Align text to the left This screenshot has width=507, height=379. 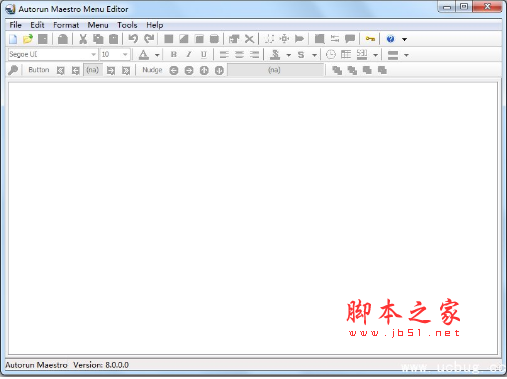pyautogui.click(x=224, y=54)
